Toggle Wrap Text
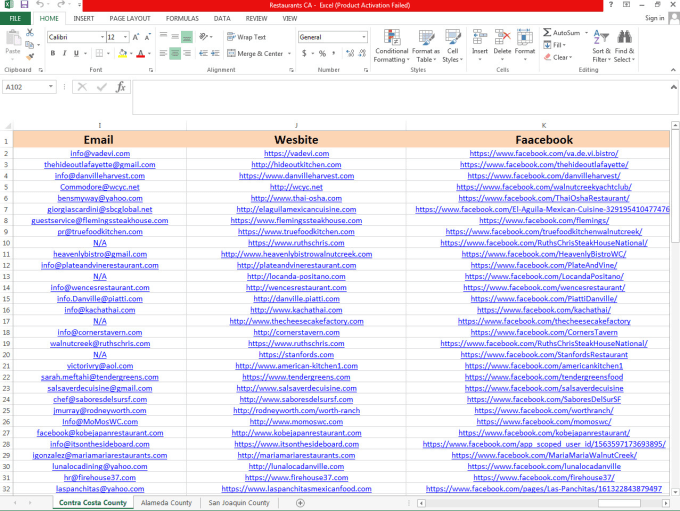 pyautogui.click(x=246, y=37)
